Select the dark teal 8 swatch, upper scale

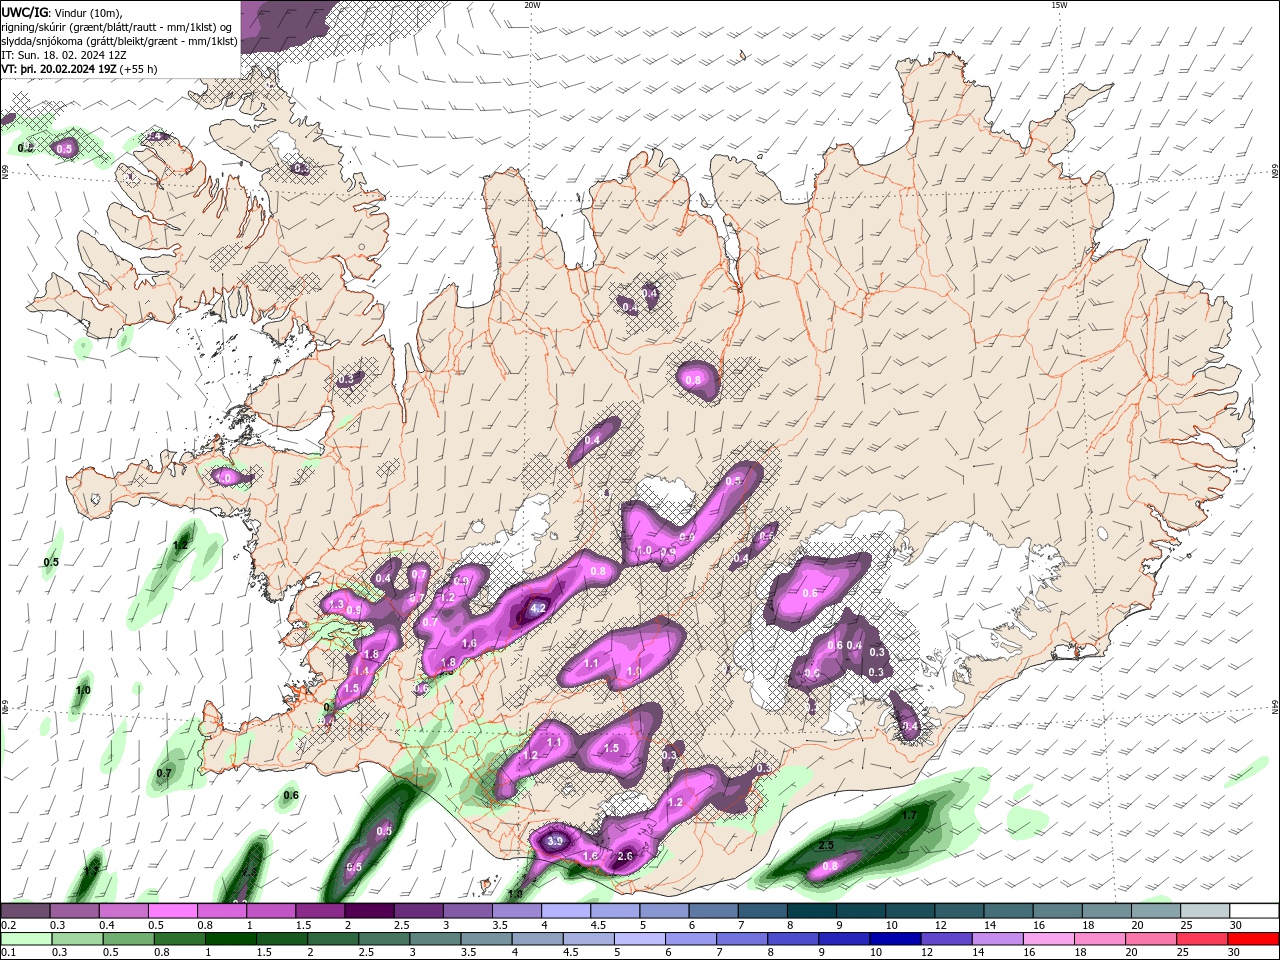point(811,911)
